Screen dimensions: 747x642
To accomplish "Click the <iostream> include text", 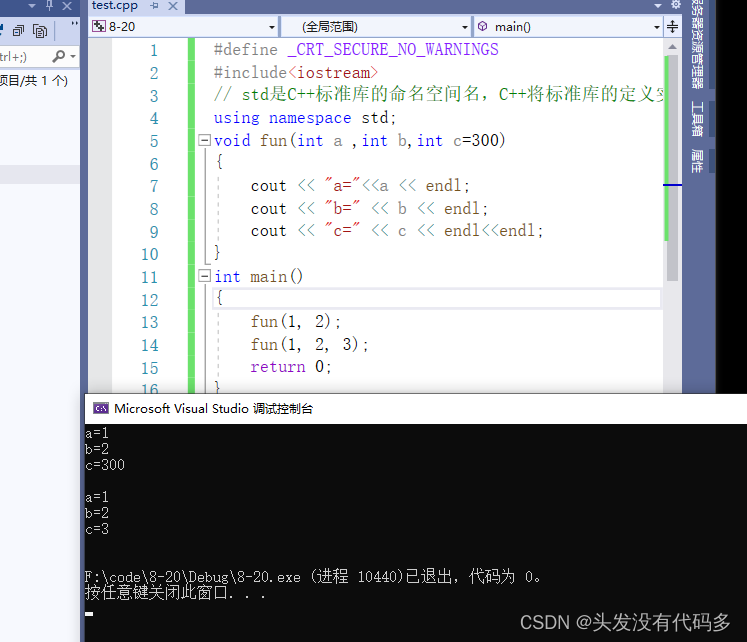I will point(333,72).
